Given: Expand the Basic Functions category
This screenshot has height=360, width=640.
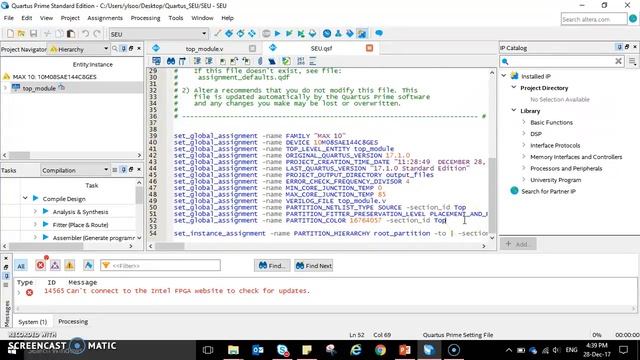Looking at the screenshot, I should [524, 122].
